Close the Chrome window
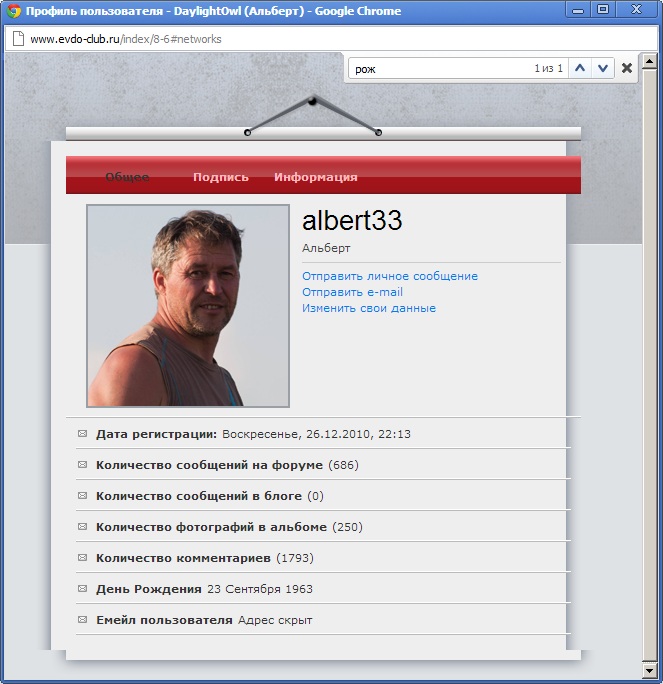 pyautogui.click(x=636, y=10)
